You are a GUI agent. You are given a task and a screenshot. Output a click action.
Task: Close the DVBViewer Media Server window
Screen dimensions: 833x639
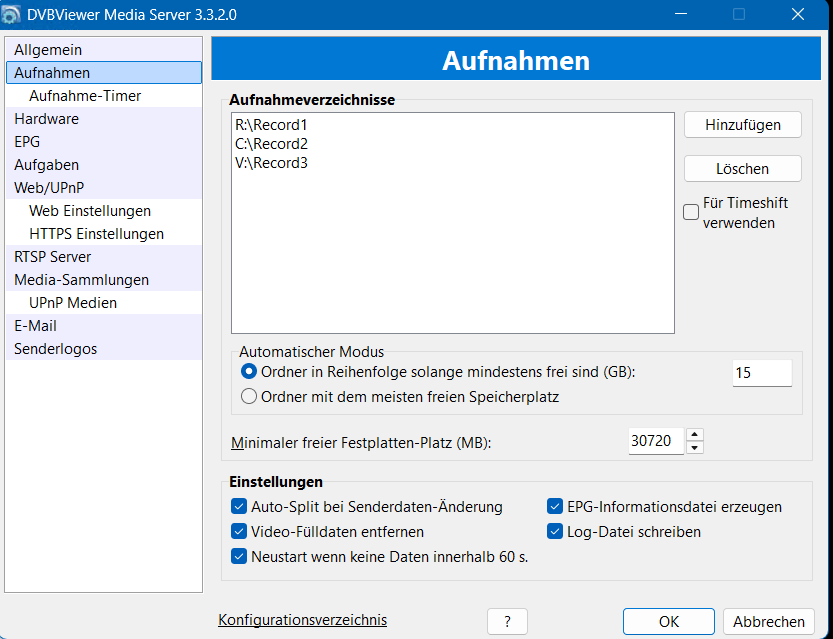point(798,14)
